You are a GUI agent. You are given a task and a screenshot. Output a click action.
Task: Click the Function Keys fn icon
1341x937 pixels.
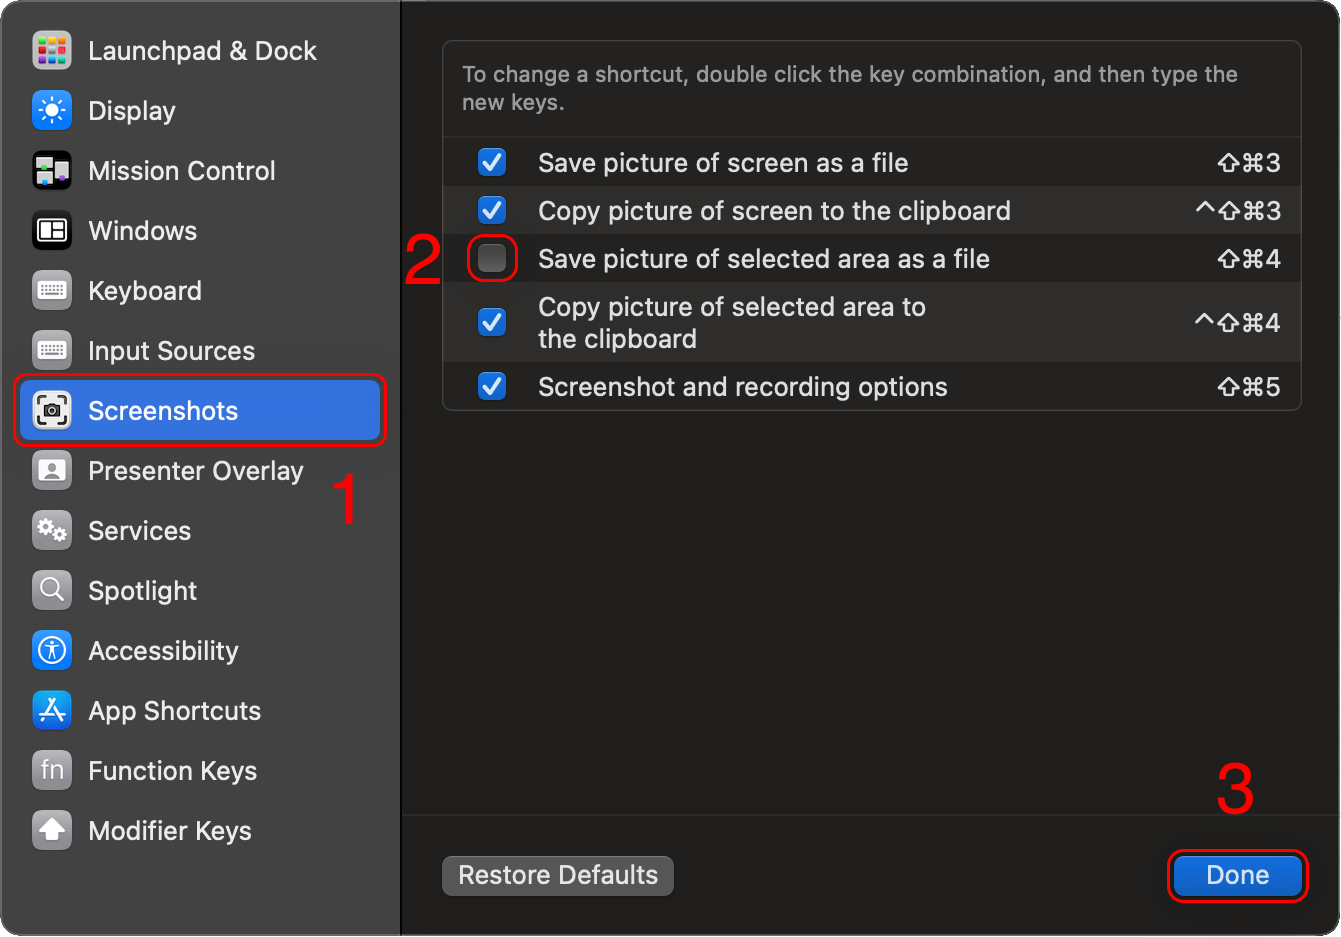click(x=52, y=771)
